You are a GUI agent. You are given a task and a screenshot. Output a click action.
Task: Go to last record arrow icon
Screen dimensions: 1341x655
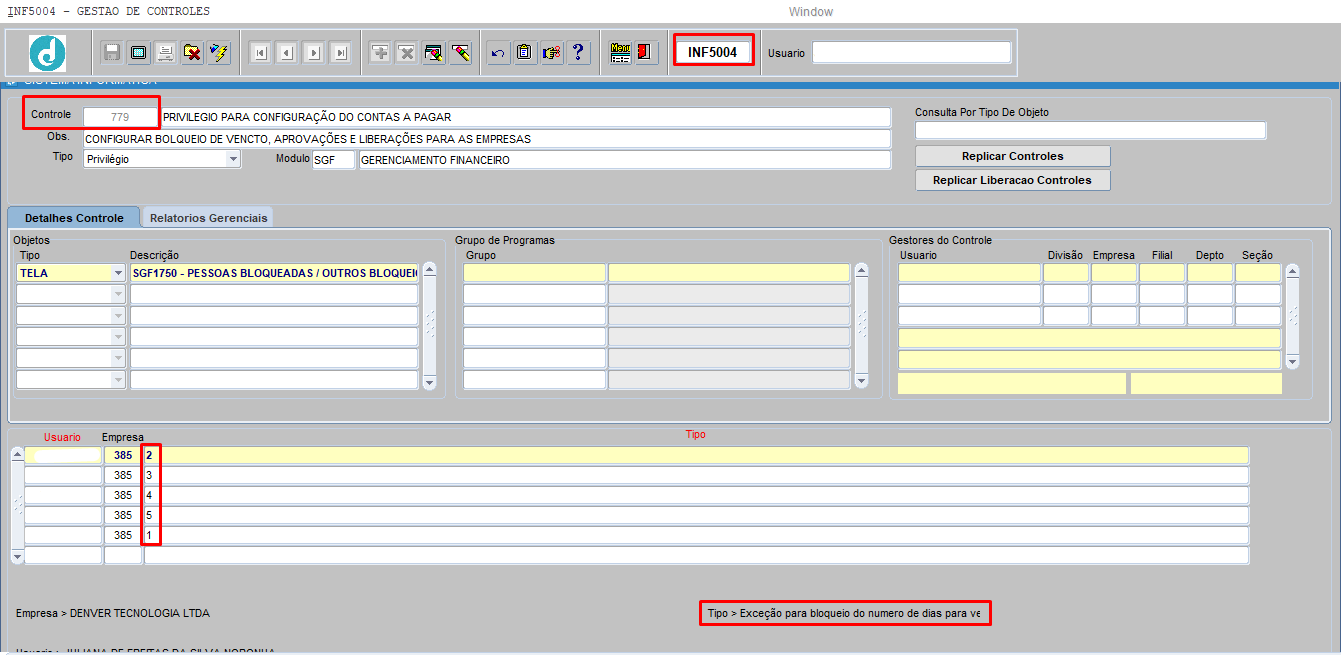click(x=340, y=53)
